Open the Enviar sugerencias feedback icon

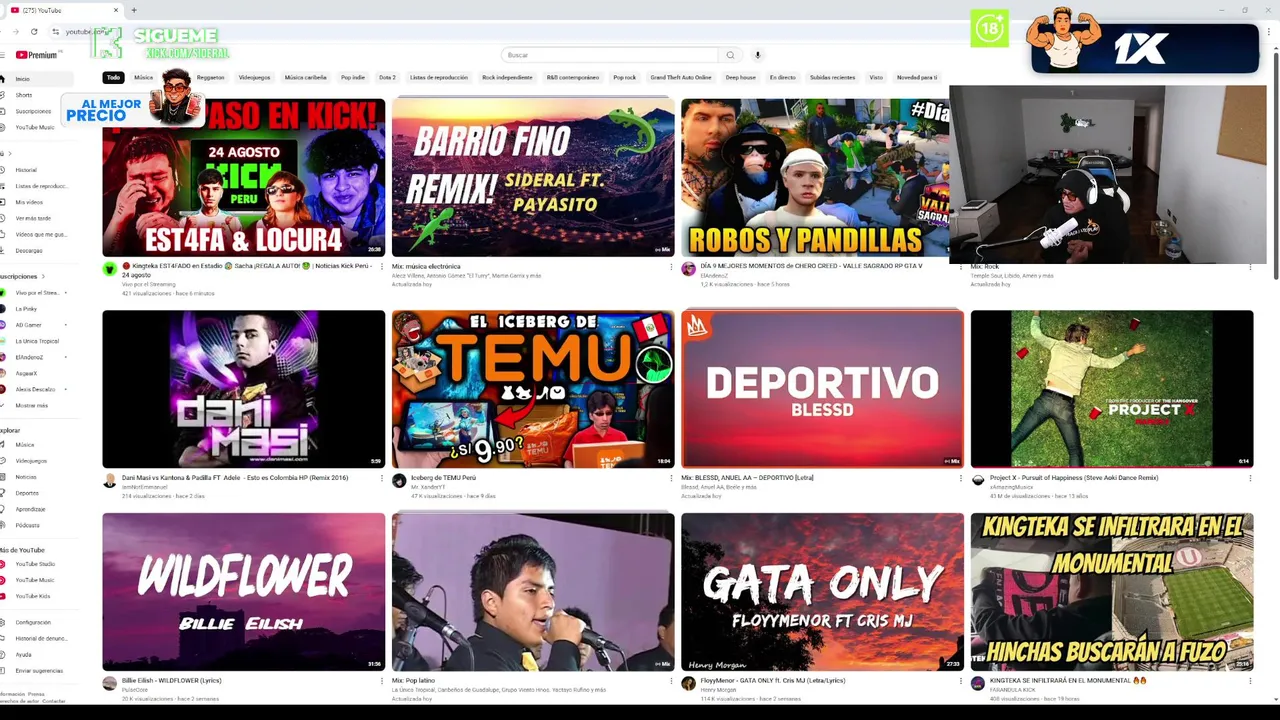pyautogui.click(x=3, y=671)
